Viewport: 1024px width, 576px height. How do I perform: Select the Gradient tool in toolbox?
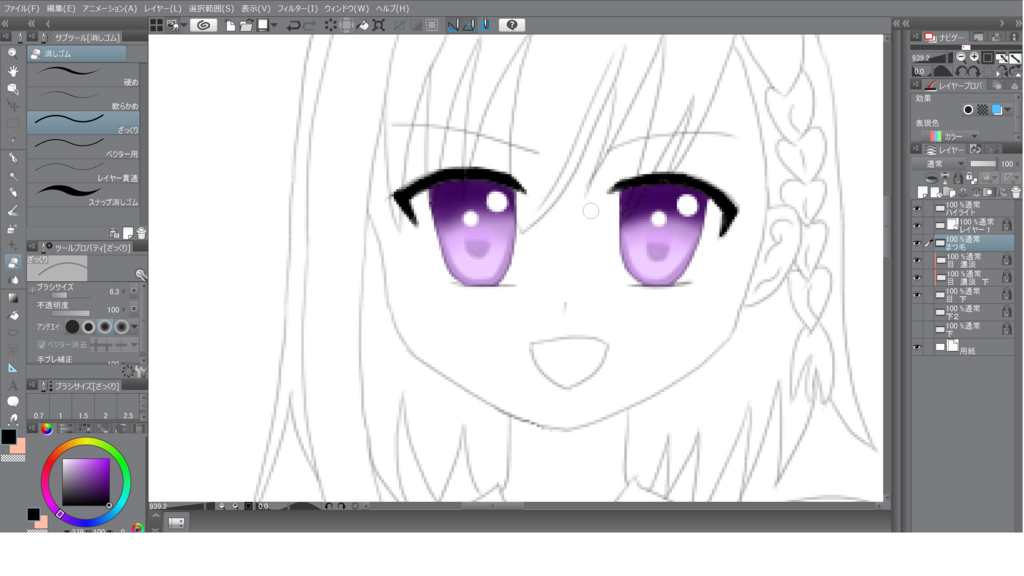12,298
